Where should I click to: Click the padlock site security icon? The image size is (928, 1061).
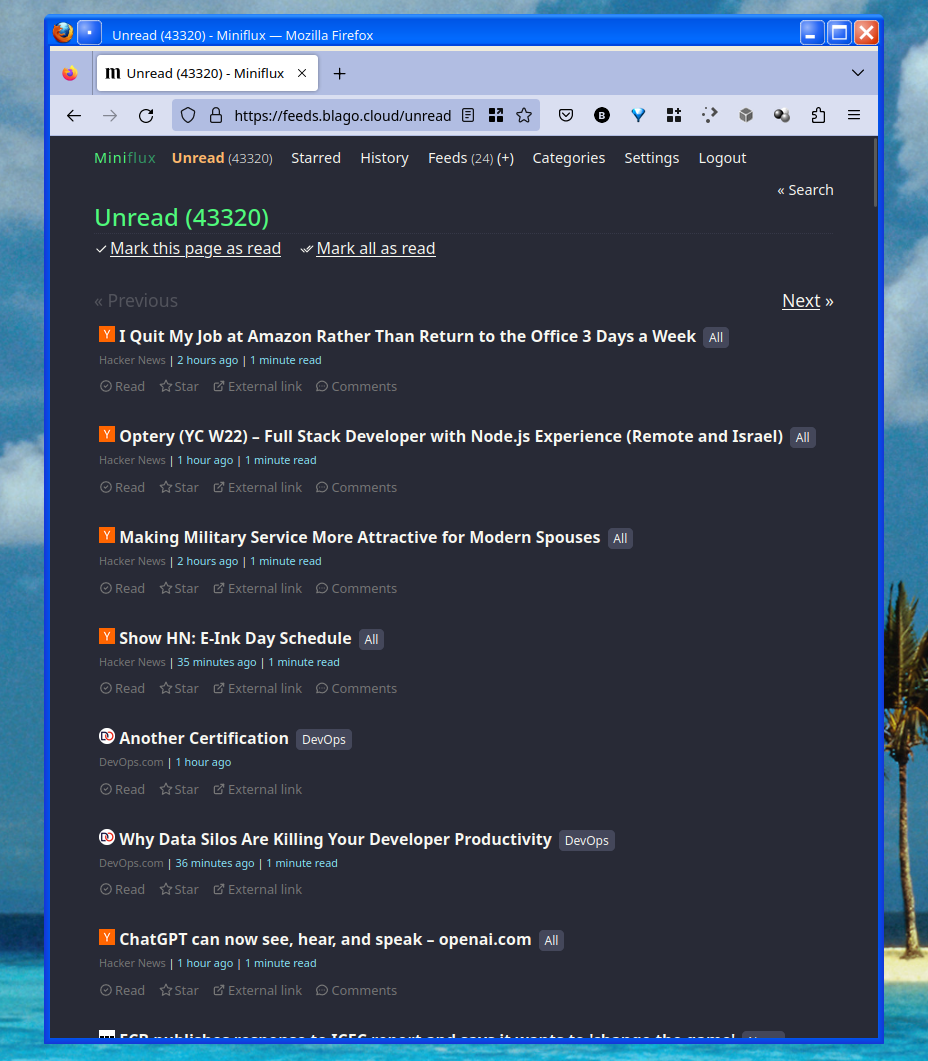[216, 116]
